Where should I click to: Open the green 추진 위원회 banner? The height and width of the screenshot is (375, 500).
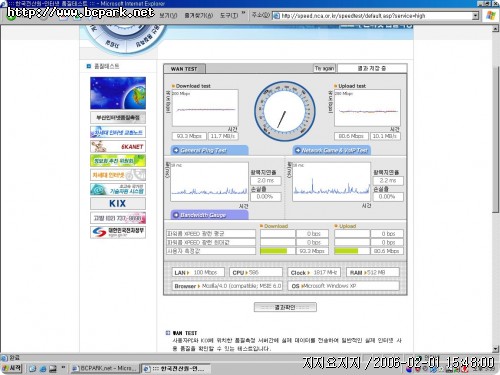tap(118, 161)
